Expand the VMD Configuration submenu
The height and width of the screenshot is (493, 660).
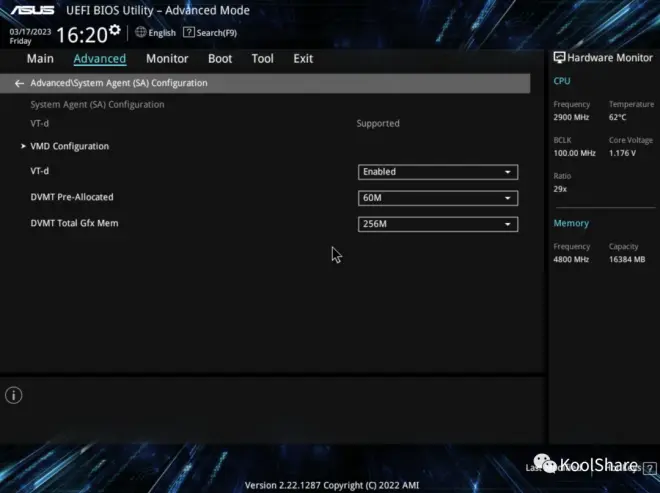pyautogui.click(x=69, y=146)
